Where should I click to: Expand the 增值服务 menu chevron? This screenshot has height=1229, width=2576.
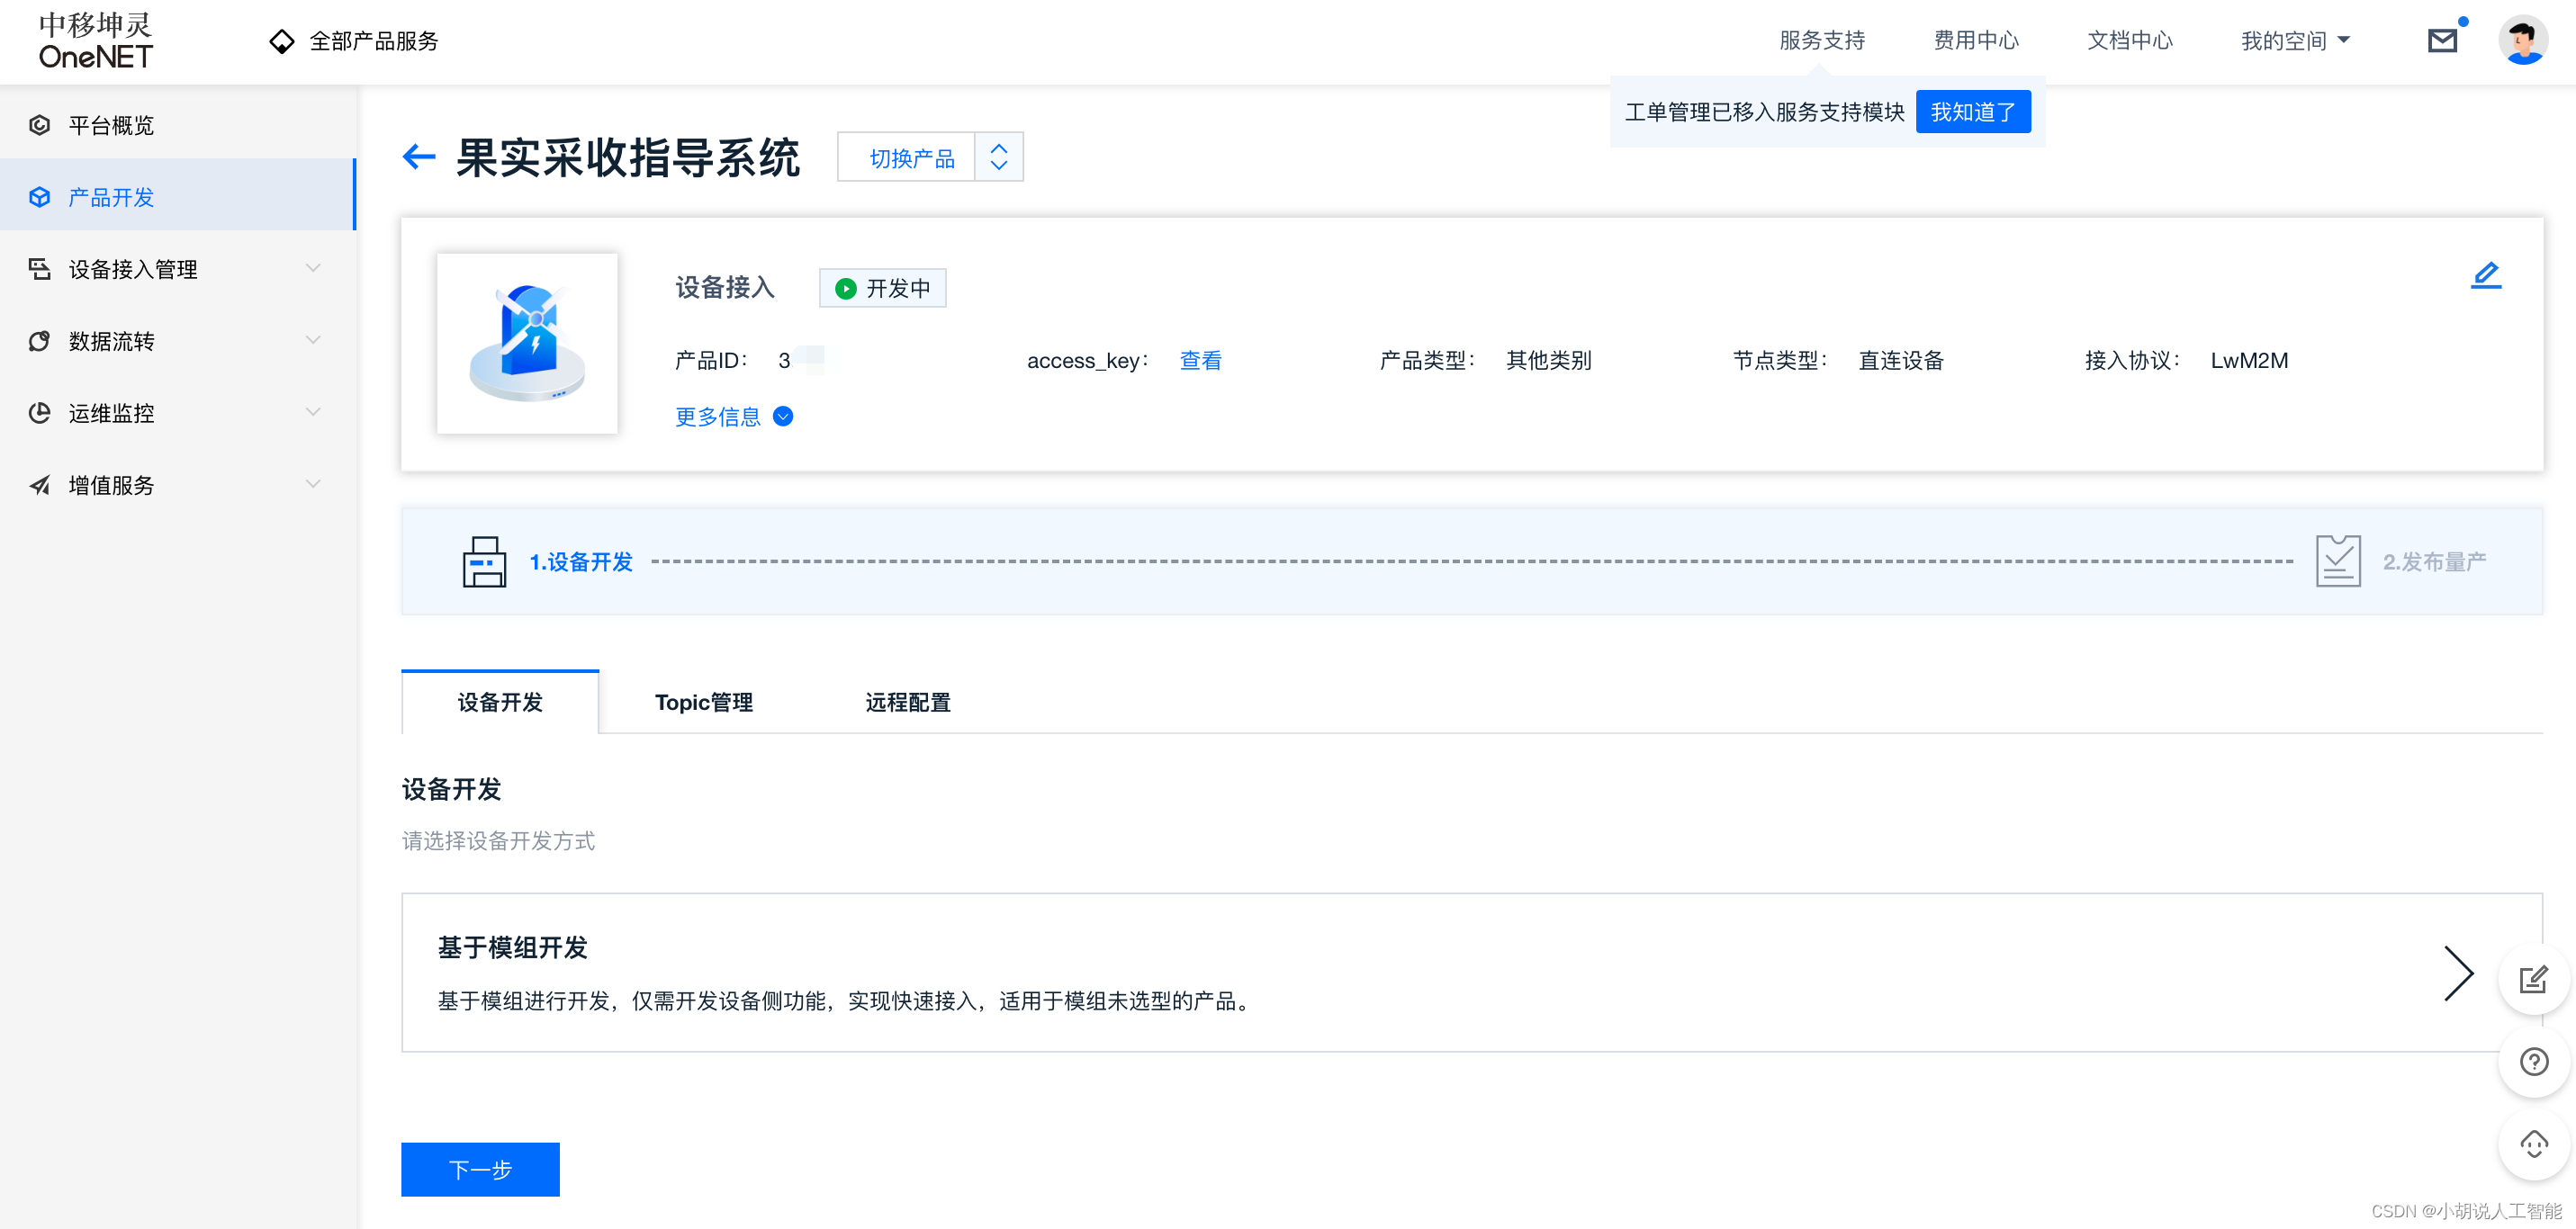(x=313, y=484)
